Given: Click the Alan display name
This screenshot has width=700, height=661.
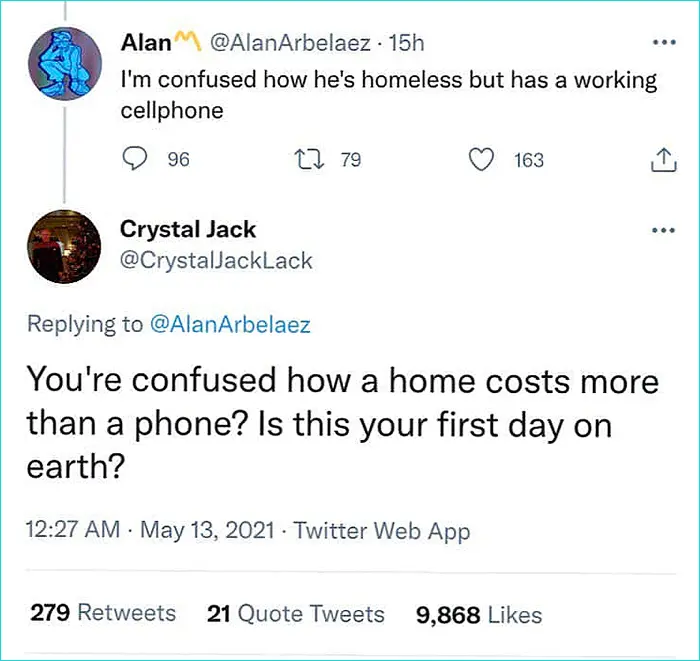Looking at the screenshot, I should [144, 43].
